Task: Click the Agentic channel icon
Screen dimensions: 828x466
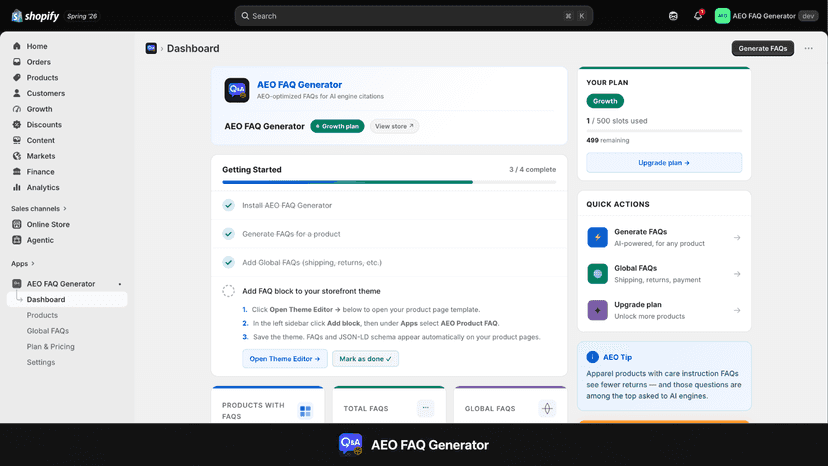Action: tap(17, 240)
